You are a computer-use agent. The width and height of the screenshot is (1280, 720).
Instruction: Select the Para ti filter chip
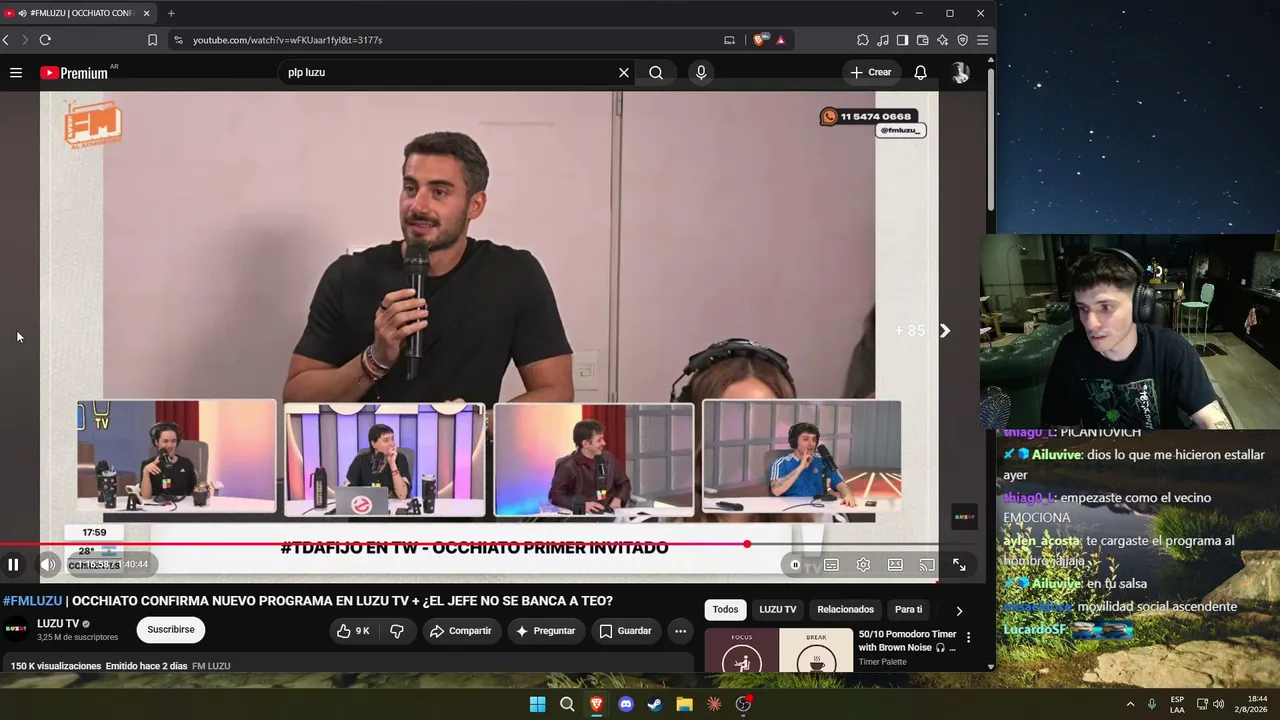tap(908, 610)
